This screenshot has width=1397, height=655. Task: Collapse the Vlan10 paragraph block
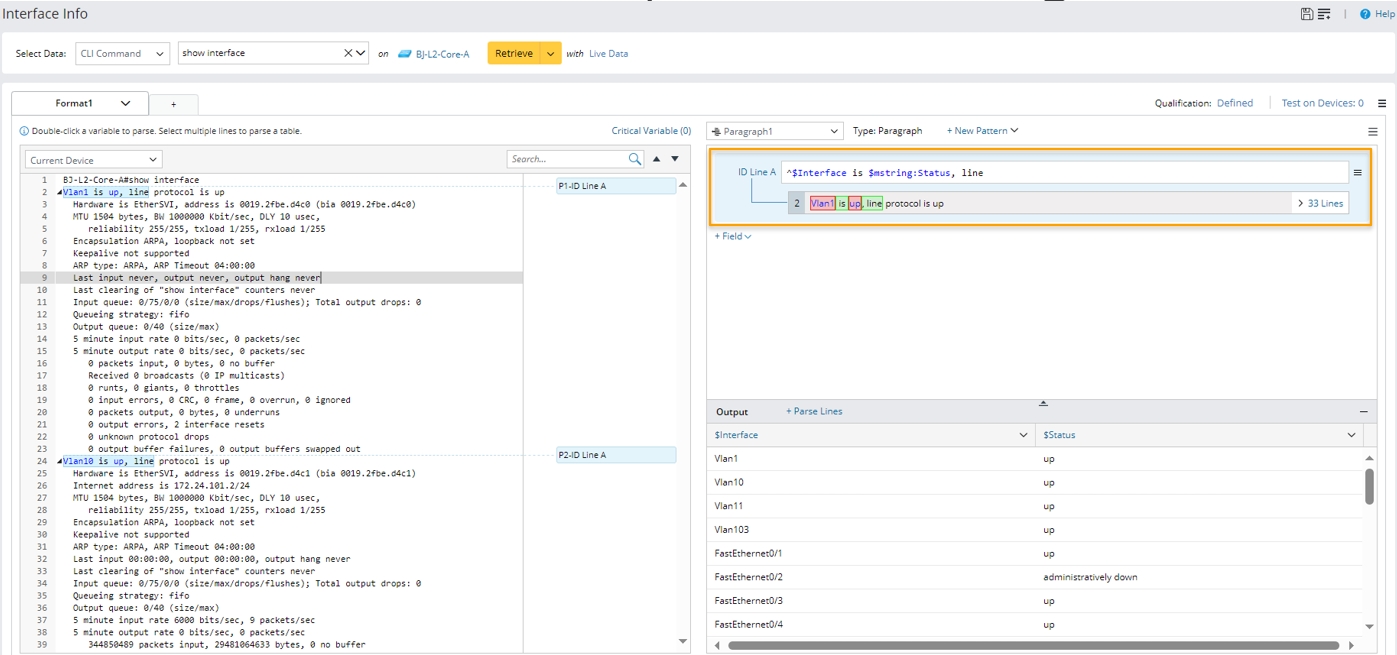tap(60, 461)
